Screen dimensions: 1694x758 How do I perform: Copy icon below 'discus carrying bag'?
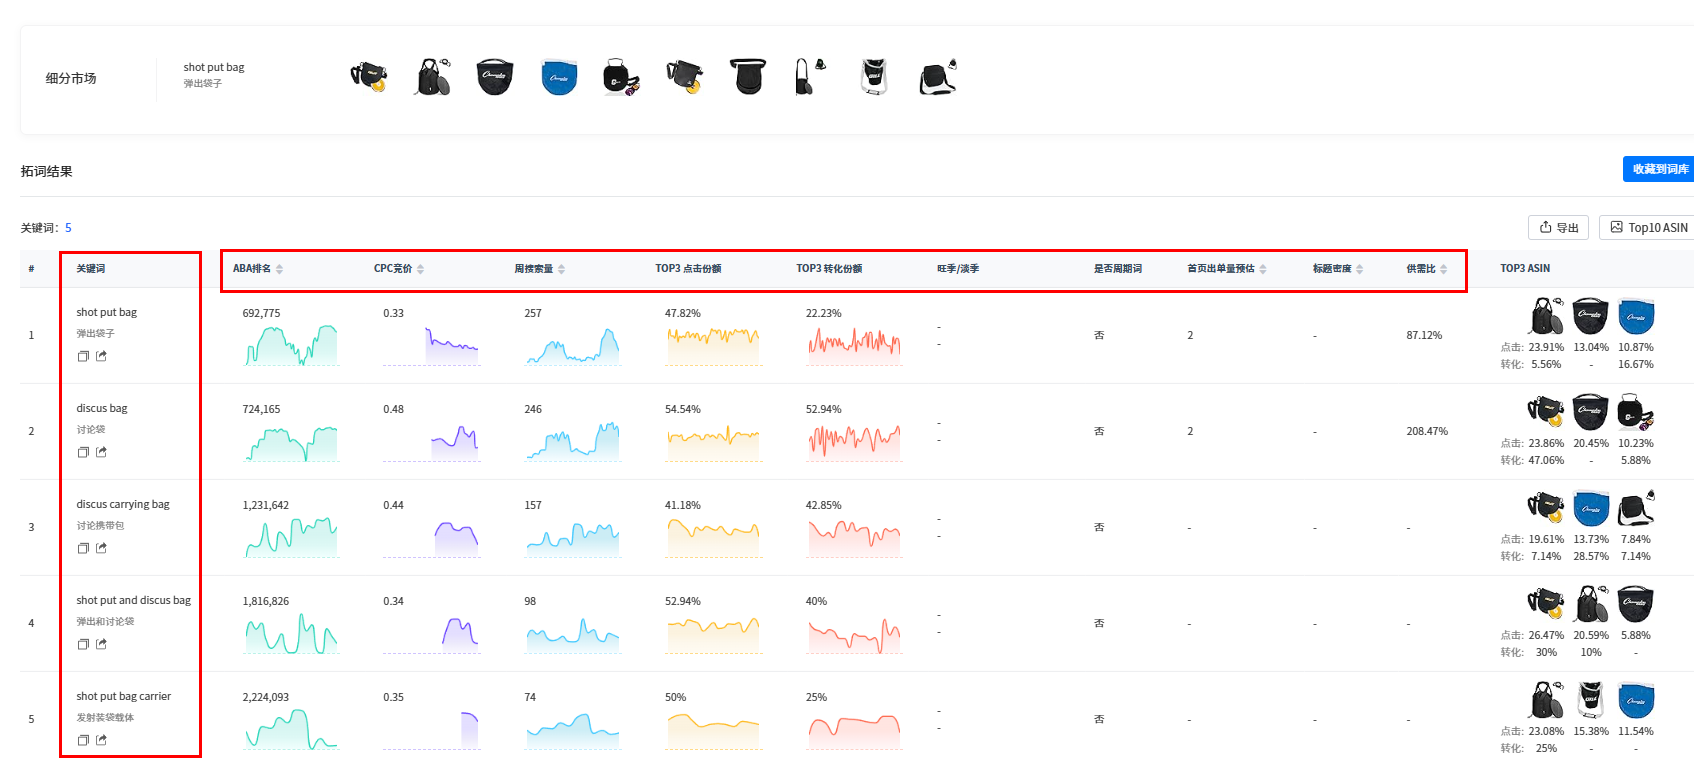[x=83, y=548]
